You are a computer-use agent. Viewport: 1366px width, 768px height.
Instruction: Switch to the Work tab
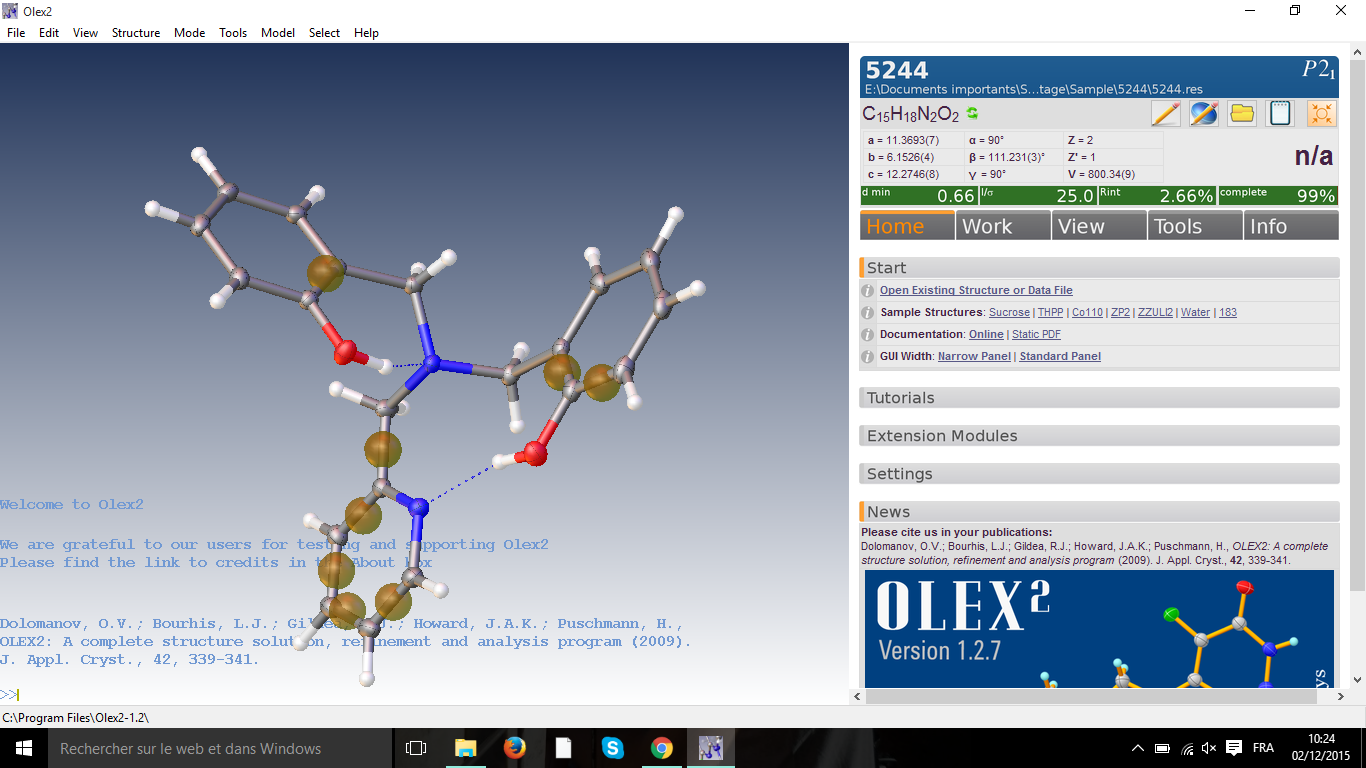pos(1003,226)
